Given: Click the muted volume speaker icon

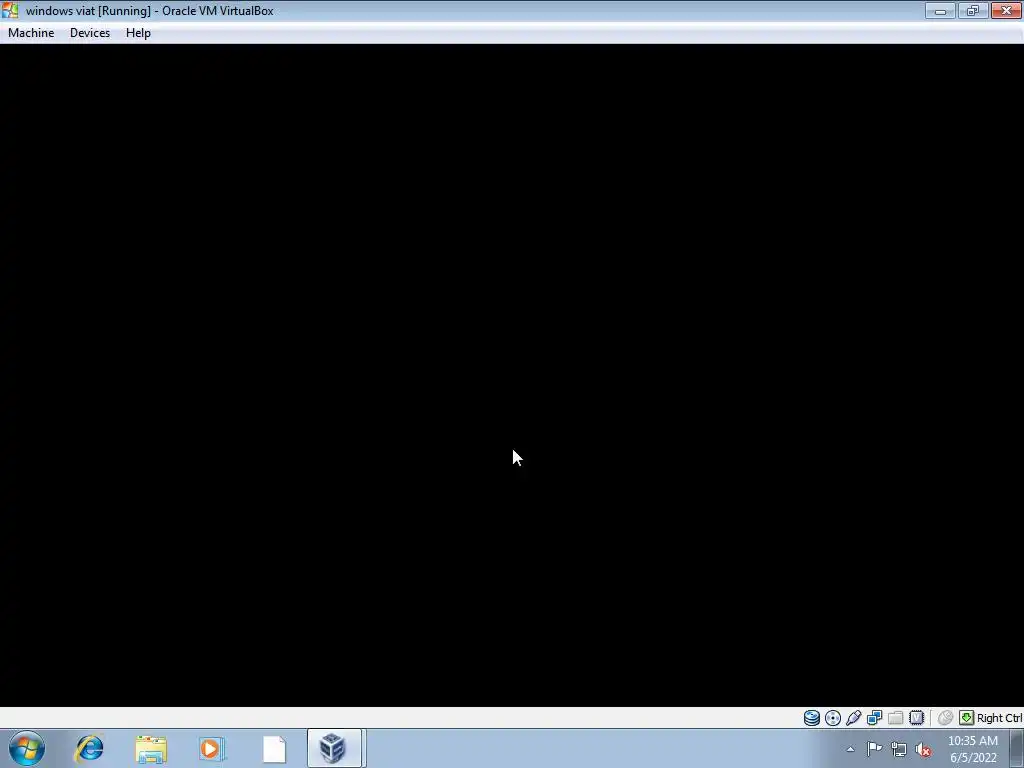Looking at the screenshot, I should pyautogui.click(x=923, y=749).
